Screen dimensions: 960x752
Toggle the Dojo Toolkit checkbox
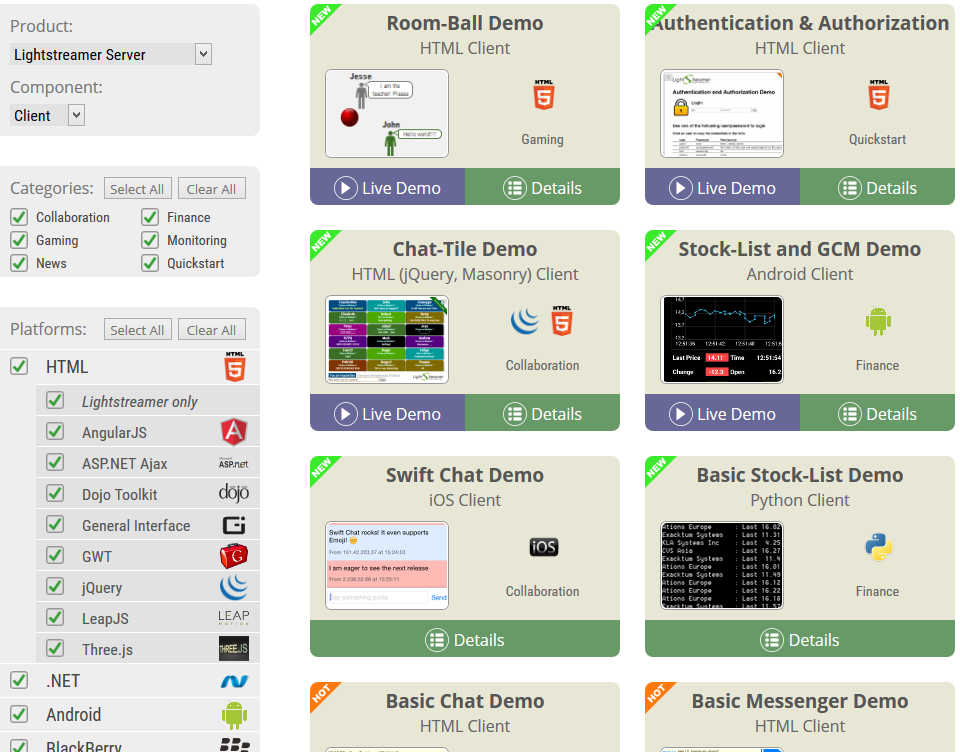pos(55,493)
